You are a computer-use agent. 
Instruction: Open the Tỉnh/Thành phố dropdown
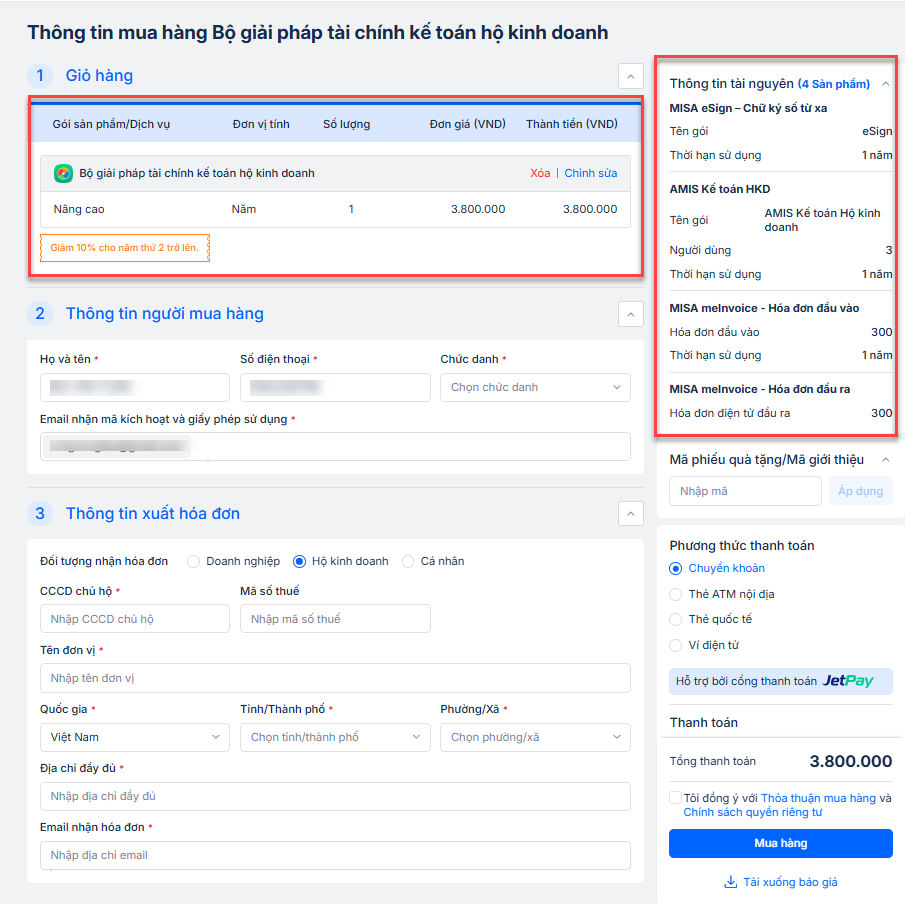click(x=335, y=738)
